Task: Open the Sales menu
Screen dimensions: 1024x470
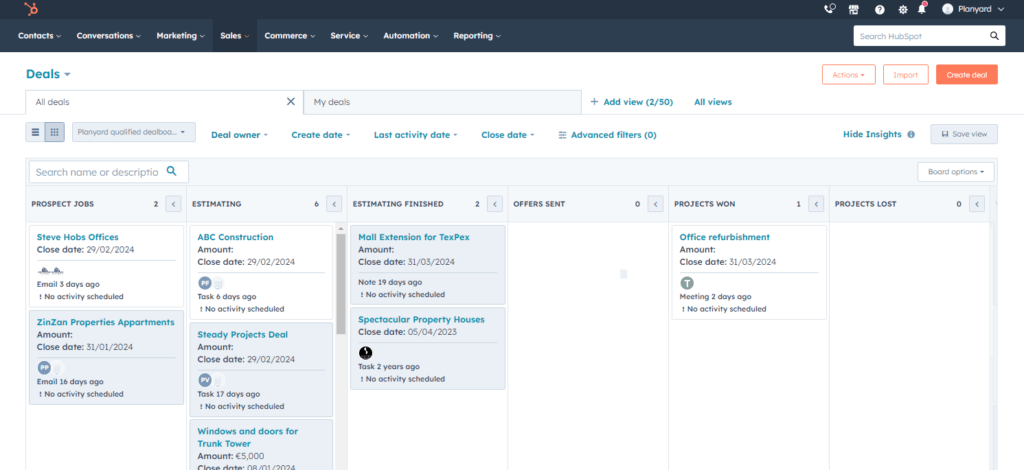Action: point(234,36)
